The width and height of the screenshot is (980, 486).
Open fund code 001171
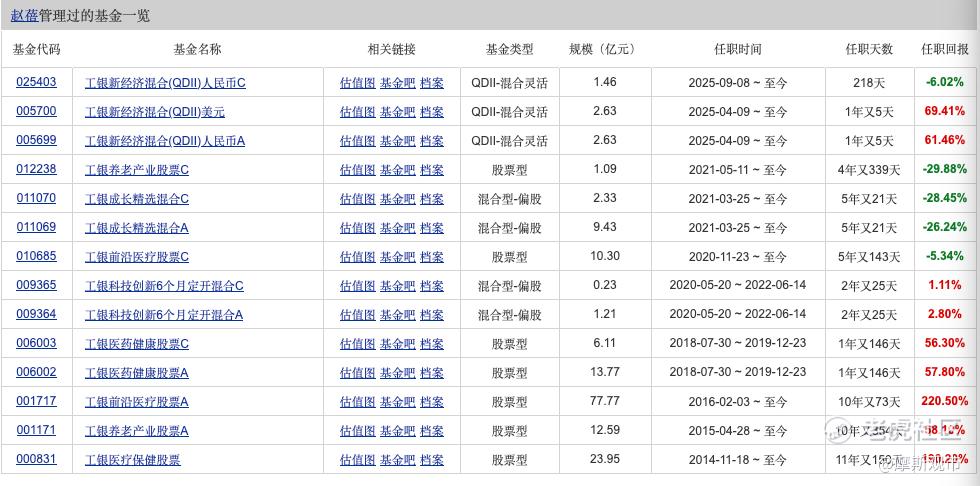36,430
